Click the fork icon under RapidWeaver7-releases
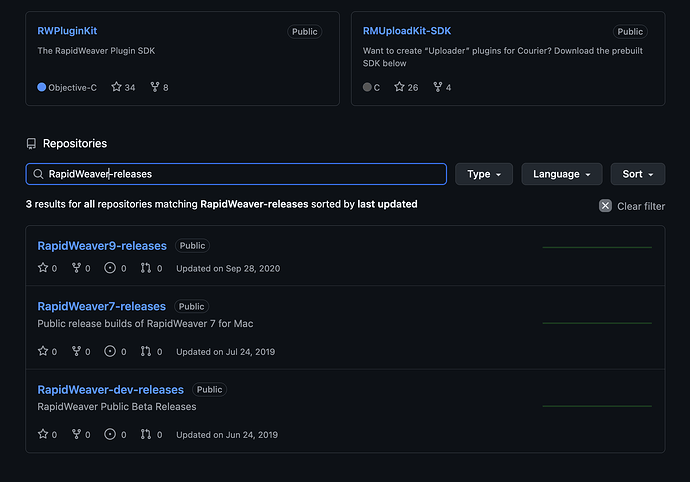This screenshot has width=690, height=482. 76,352
